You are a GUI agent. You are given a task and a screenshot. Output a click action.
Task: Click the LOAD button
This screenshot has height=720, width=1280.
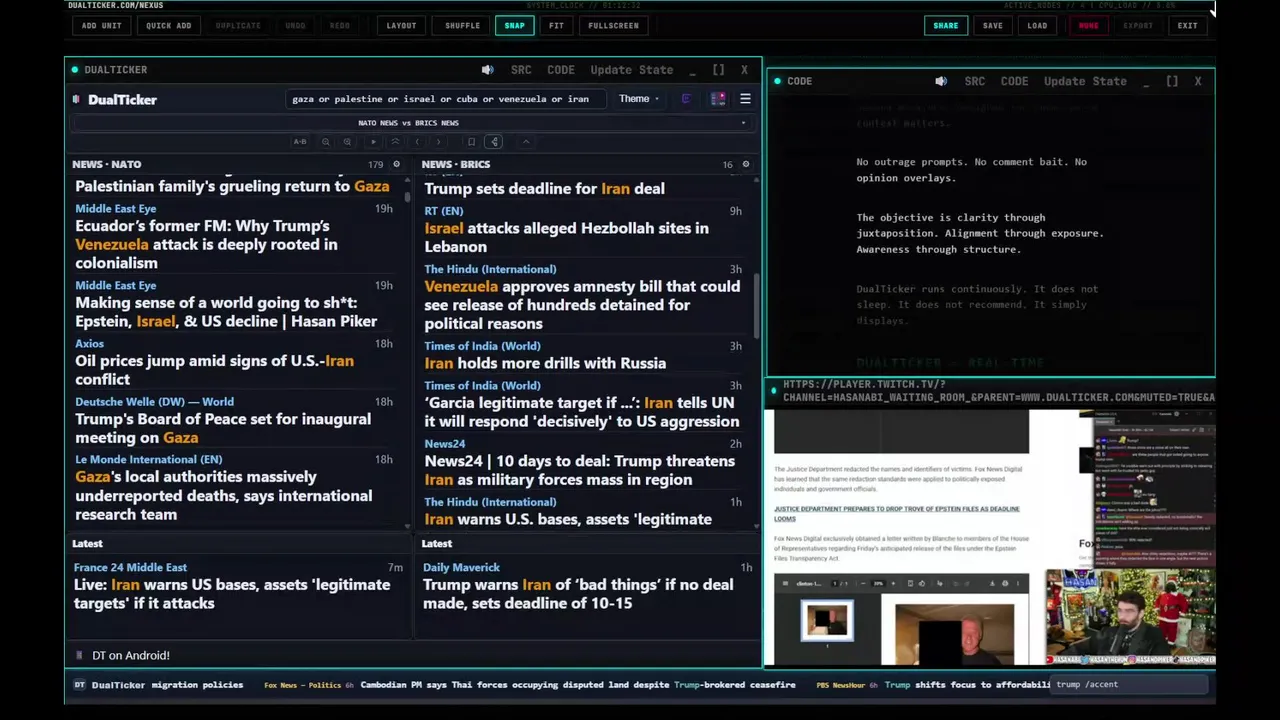[1037, 25]
